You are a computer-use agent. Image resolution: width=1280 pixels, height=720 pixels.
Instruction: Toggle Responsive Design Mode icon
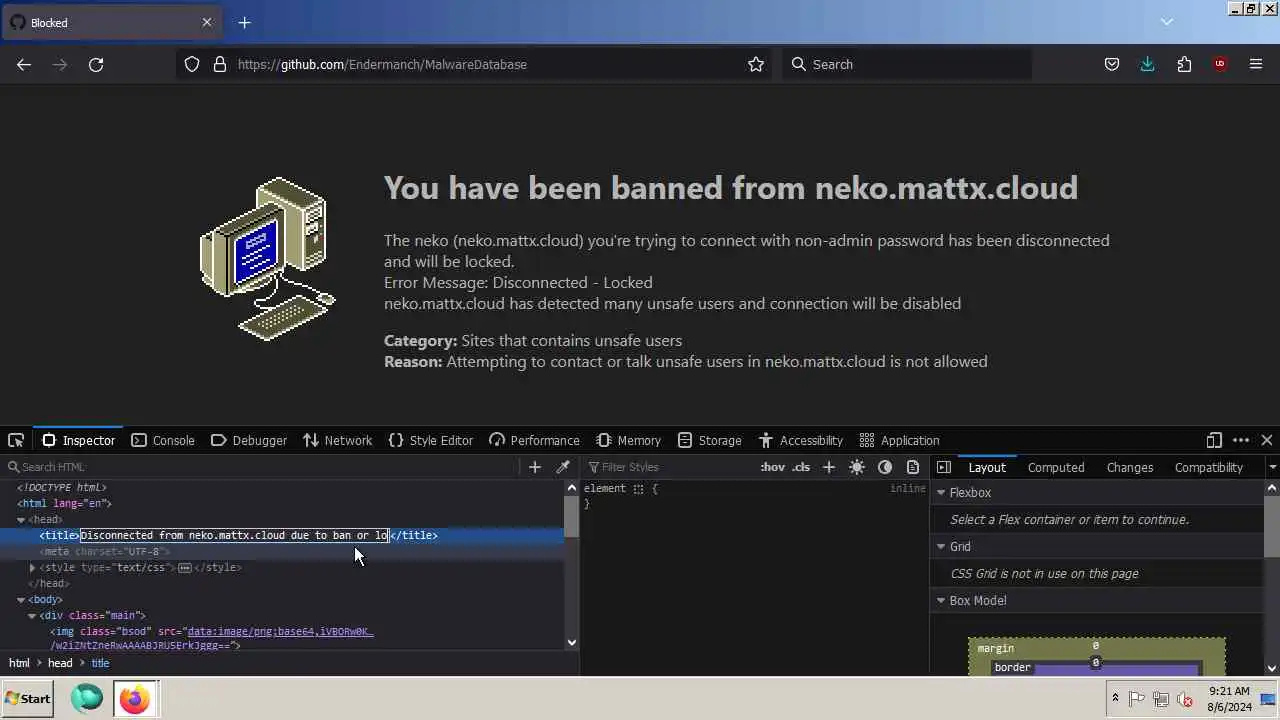click(1214, 440)
